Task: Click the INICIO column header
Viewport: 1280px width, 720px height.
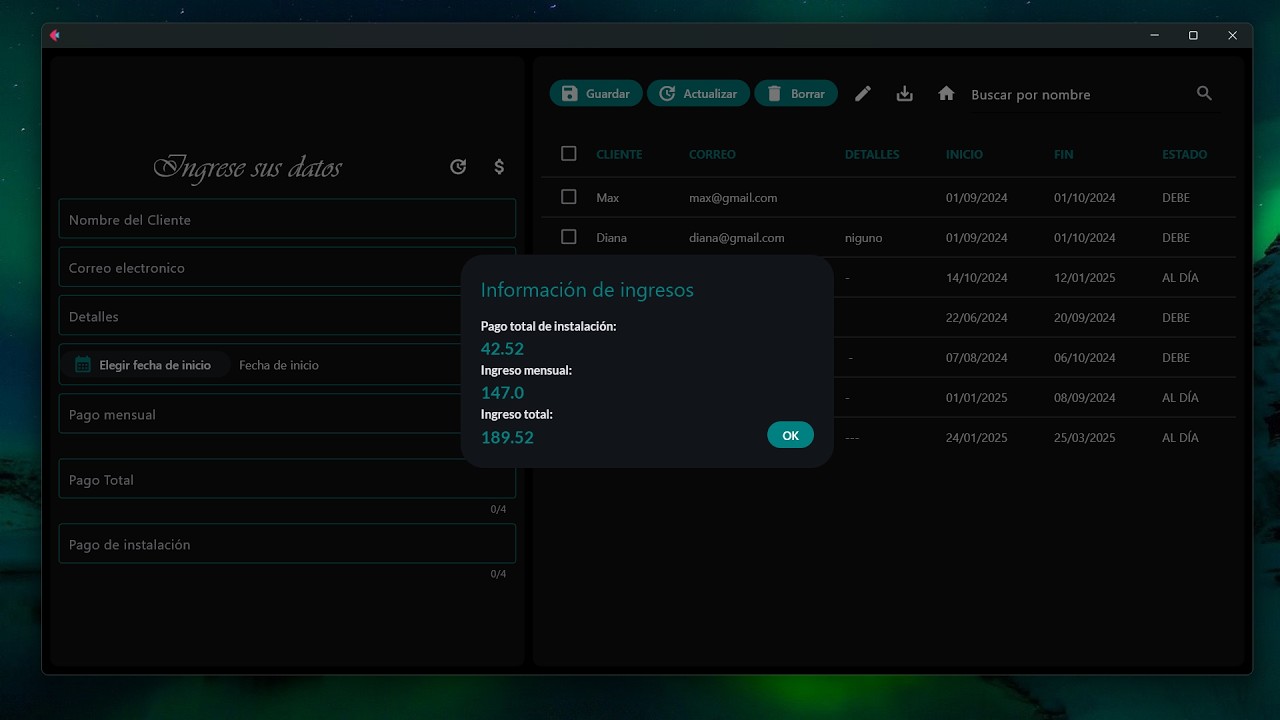Action: pyautogui.click(x=964, y=154)
